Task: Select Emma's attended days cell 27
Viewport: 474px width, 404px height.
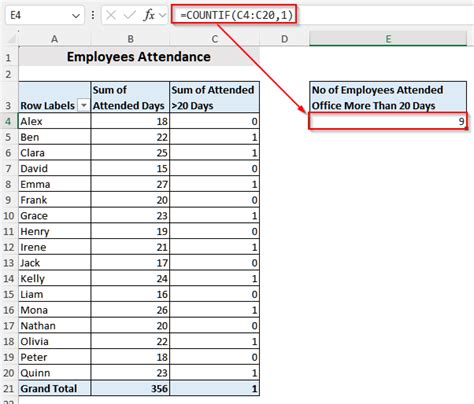Action: click(x=130, y=184)
